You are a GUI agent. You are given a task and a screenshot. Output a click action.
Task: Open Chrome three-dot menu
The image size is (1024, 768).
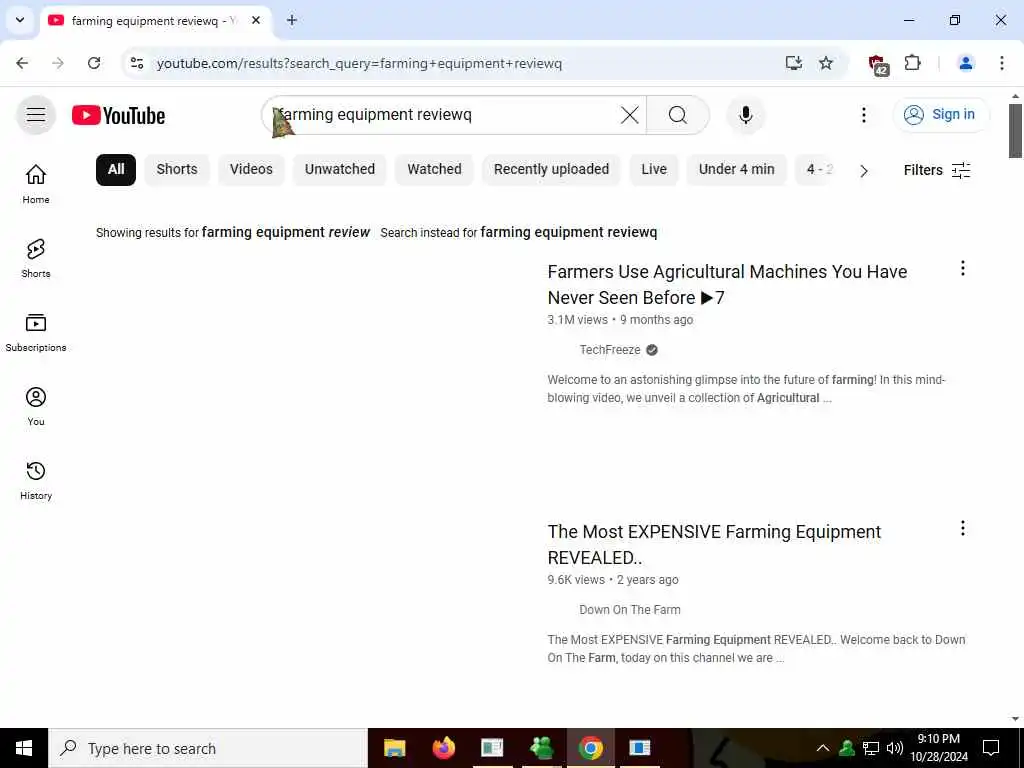click(1001, 63)
